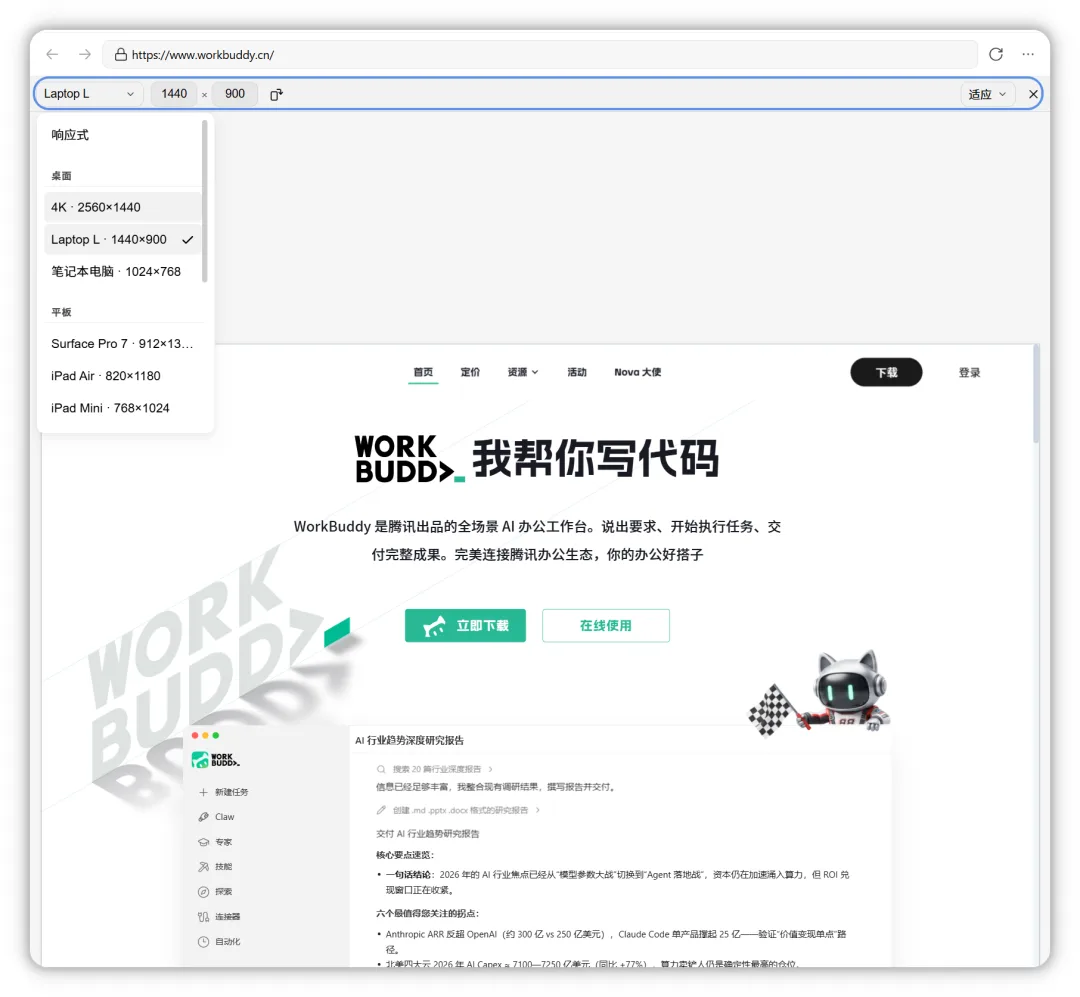Choose the Laptop L 1440×900 preset
This screenshot has width=1080, height=997.
(123, 240)
